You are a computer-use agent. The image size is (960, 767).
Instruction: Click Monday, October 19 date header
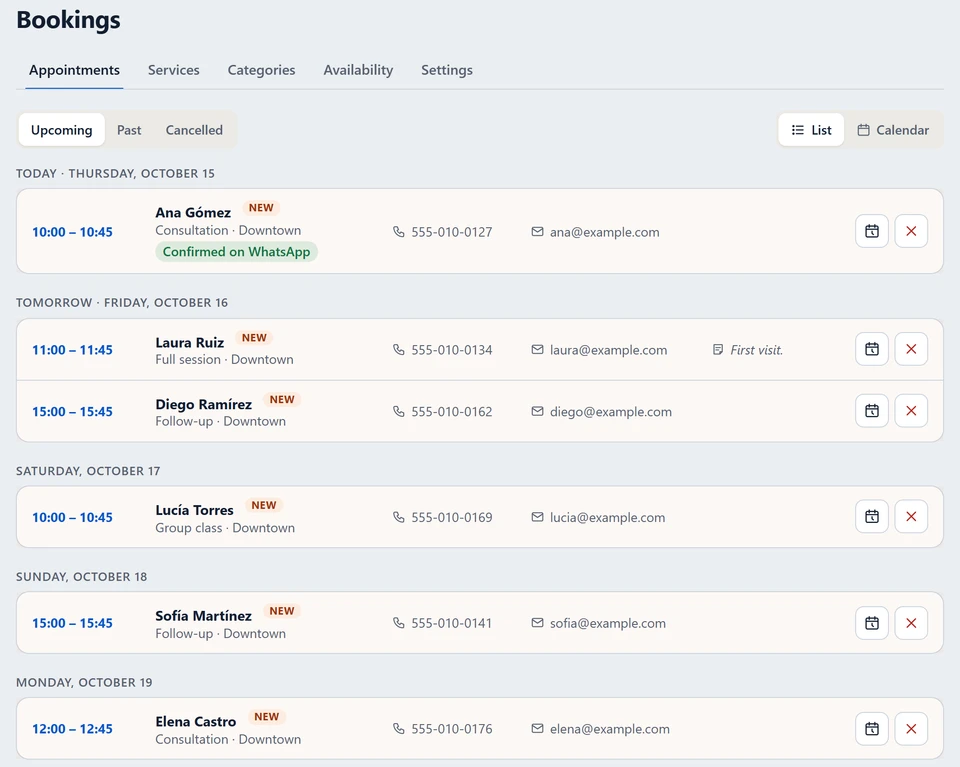(84, 683)
